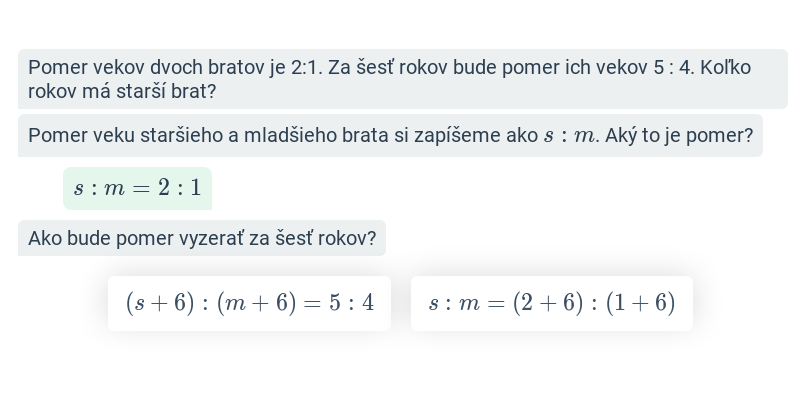Image resolution: width=800 pixels, height=400 pixels.
Task: Click the (2+6) term in right option
Action: pos(548,303)
